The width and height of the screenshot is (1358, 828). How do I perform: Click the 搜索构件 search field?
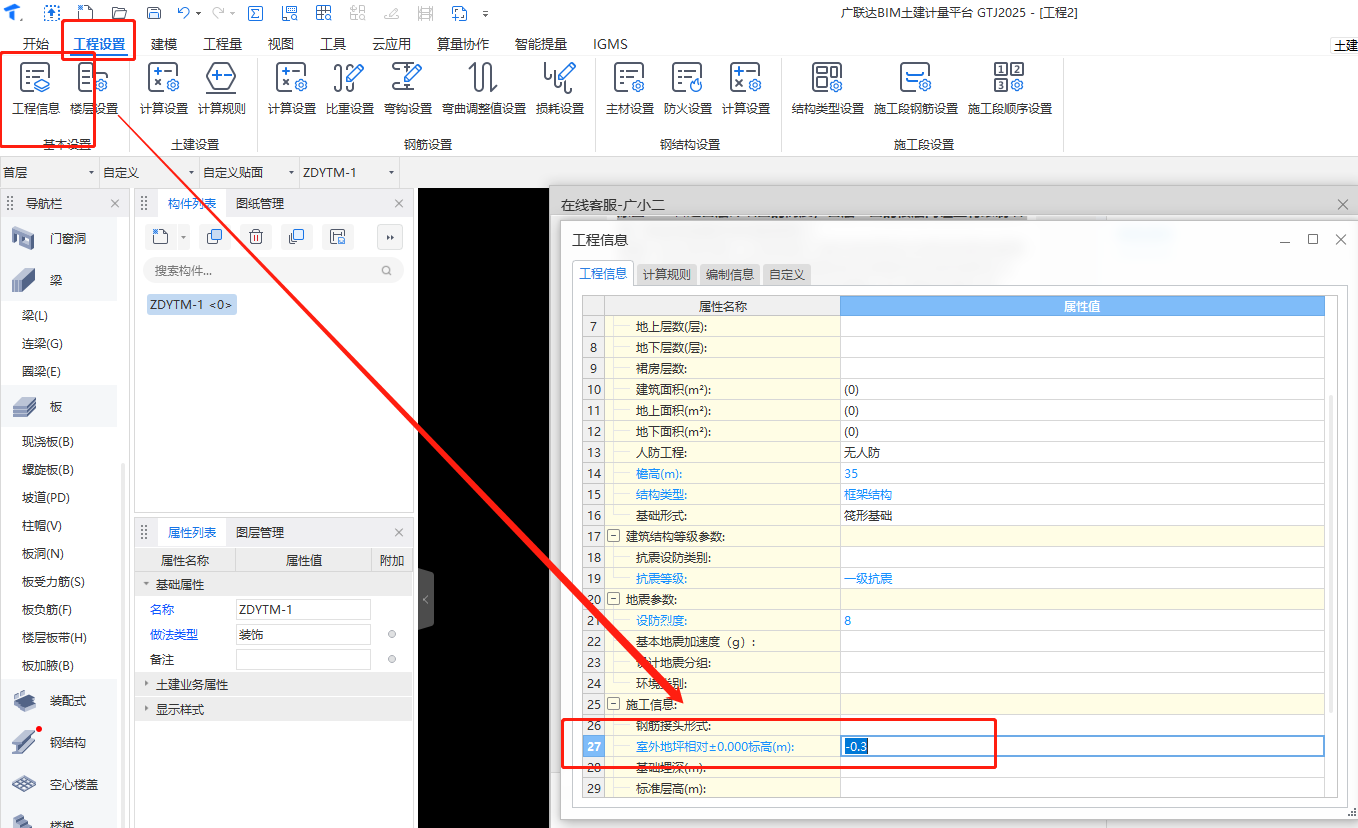273,270
